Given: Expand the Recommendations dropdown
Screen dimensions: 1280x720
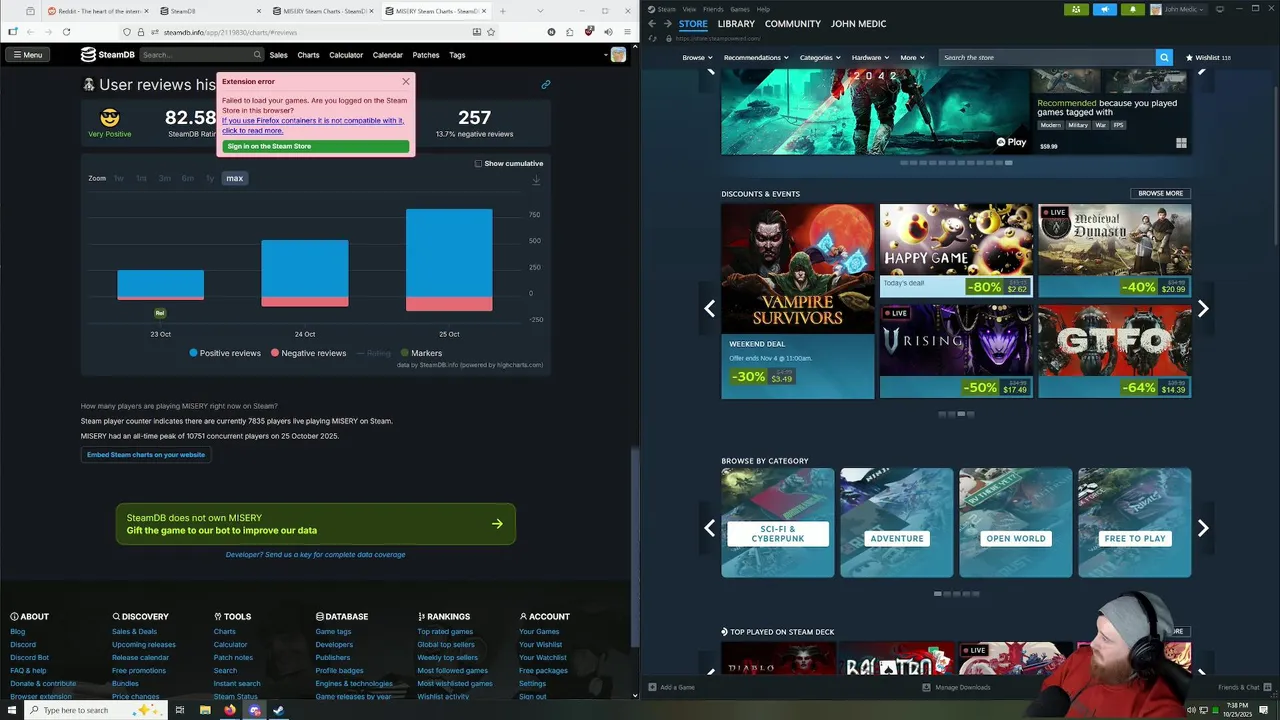Looking at the screenshot, I should pos(756,58).
